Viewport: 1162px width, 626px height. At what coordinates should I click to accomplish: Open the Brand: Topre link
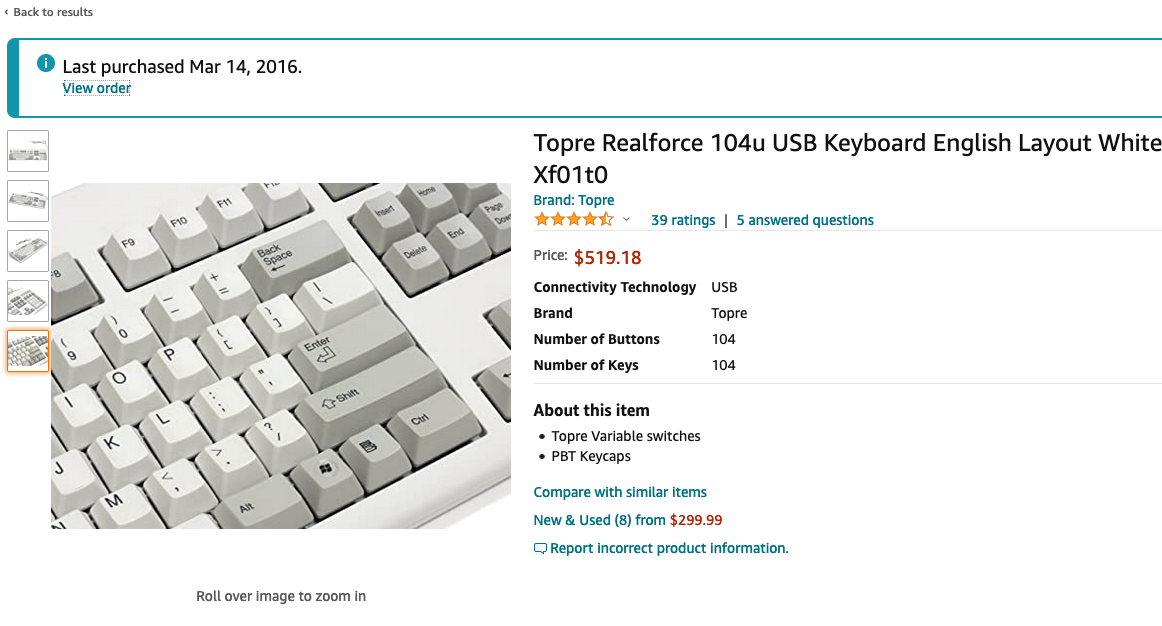click(x=574, y=200)
